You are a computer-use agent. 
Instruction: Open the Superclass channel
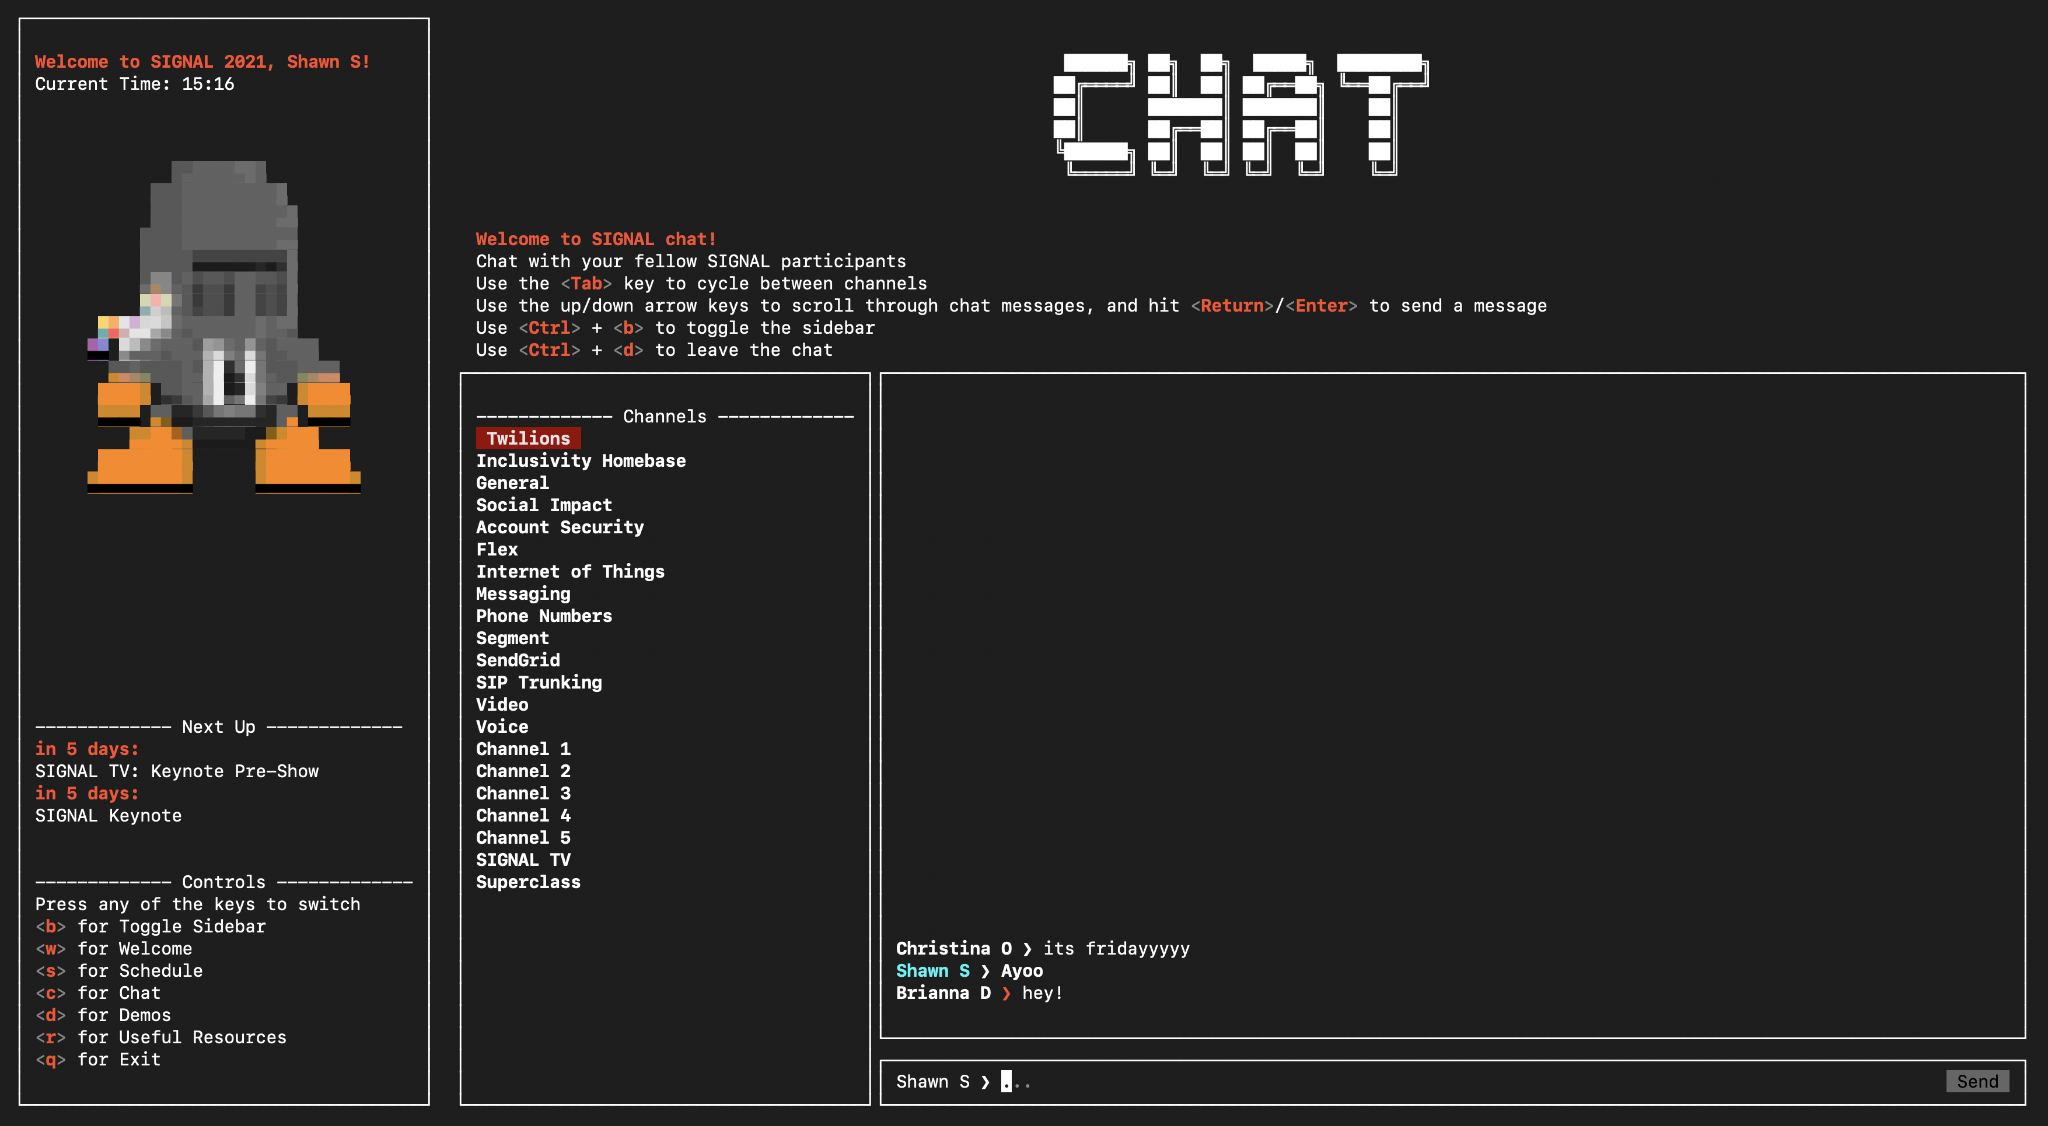tap(528, 882)
